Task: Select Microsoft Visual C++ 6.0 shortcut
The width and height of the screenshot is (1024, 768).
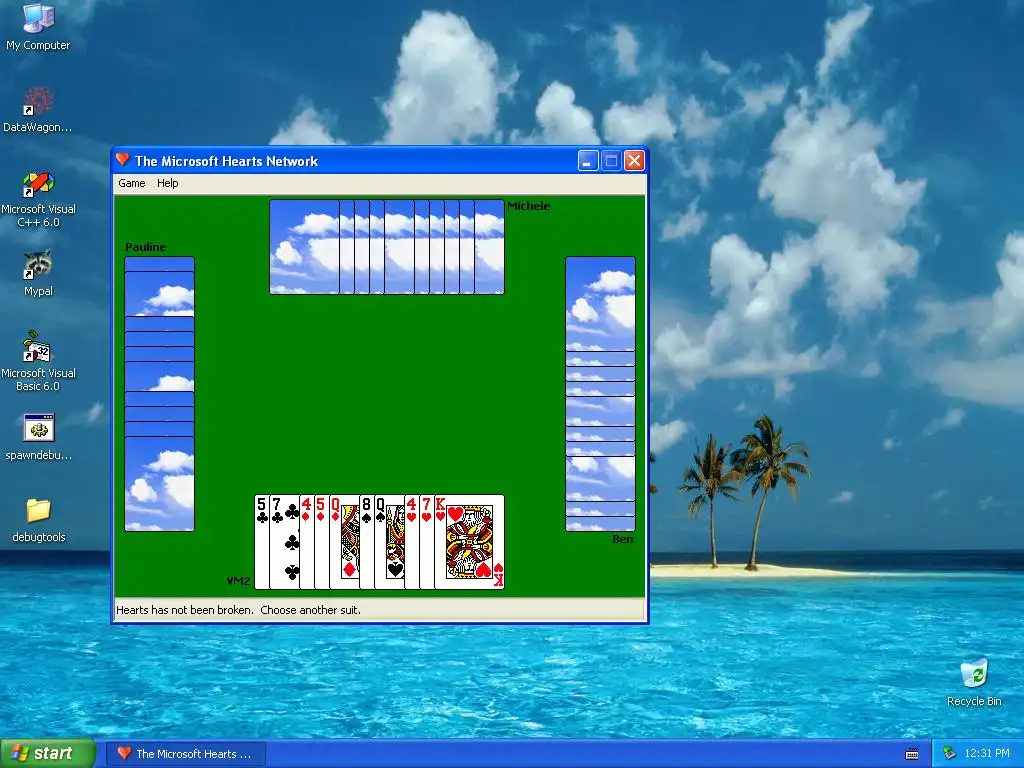Action: click(x=38, y=199)
